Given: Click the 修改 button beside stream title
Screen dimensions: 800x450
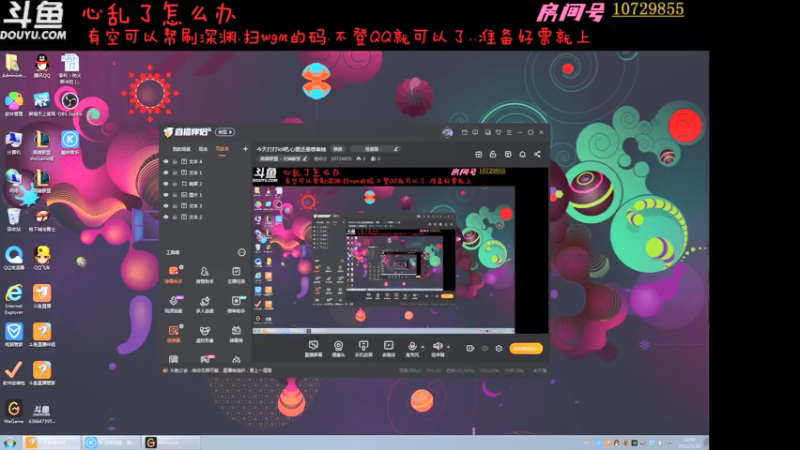Looking at the screenshot, I should tap(338, 149).
